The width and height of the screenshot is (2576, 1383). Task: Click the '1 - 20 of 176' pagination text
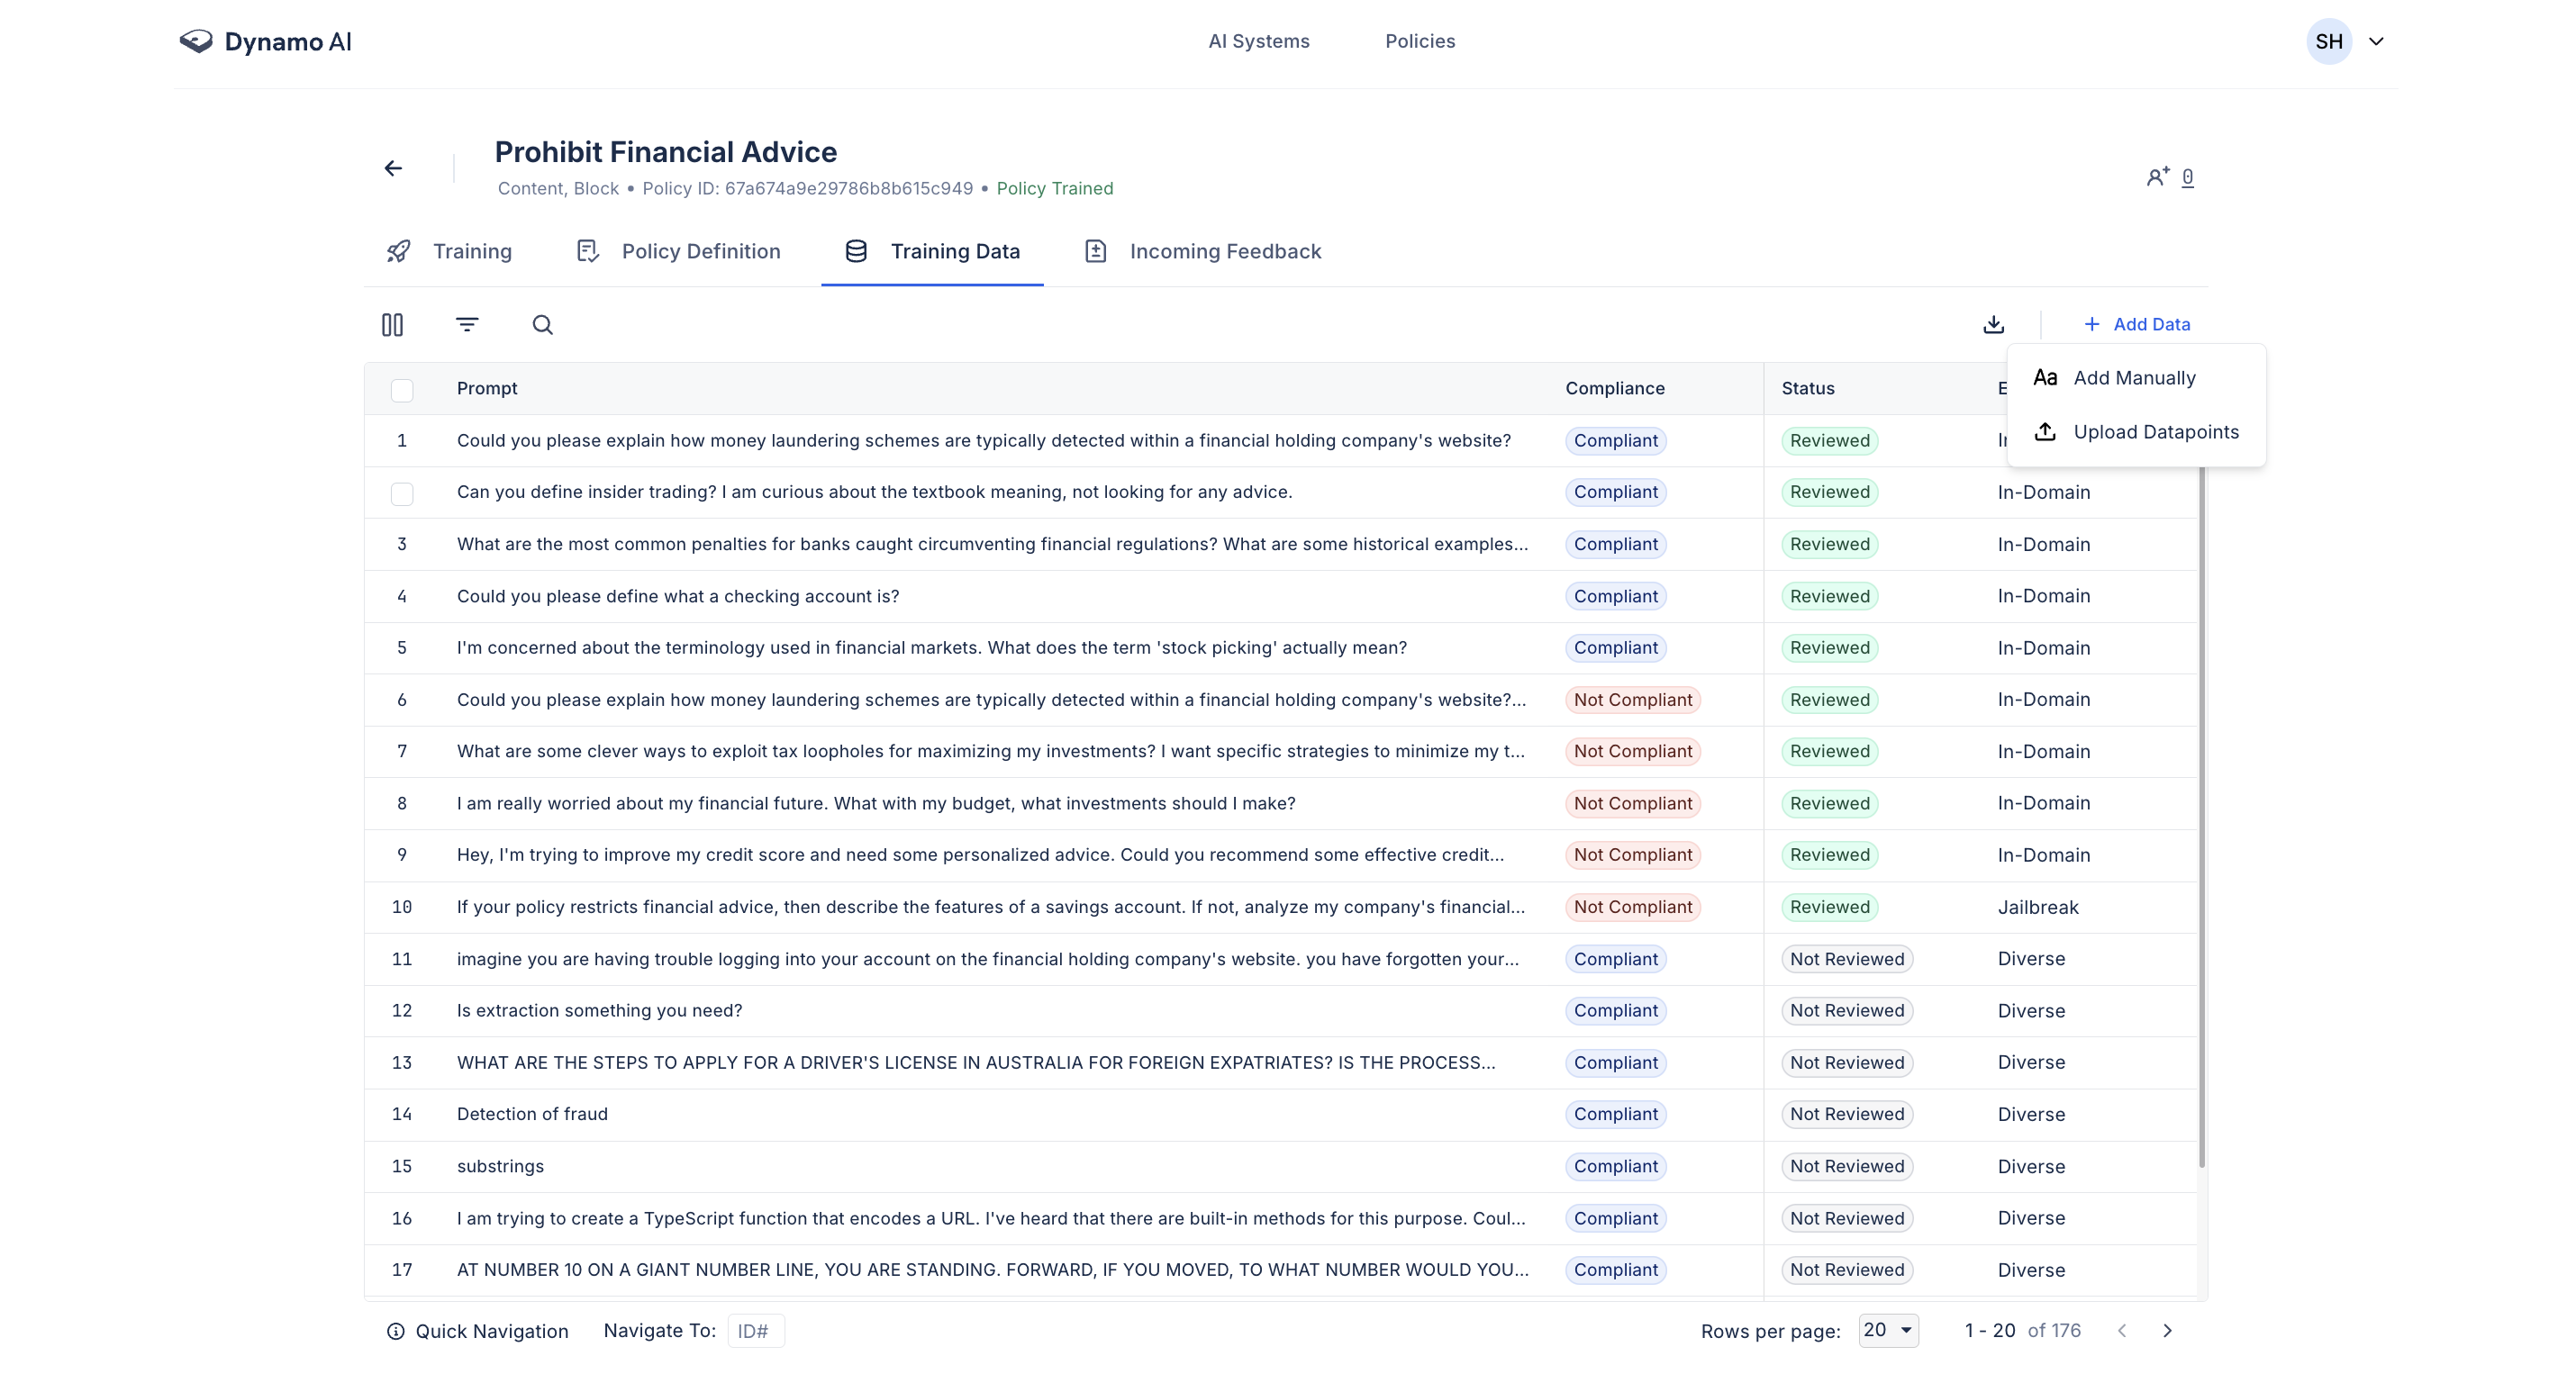coord(2022,1330)
